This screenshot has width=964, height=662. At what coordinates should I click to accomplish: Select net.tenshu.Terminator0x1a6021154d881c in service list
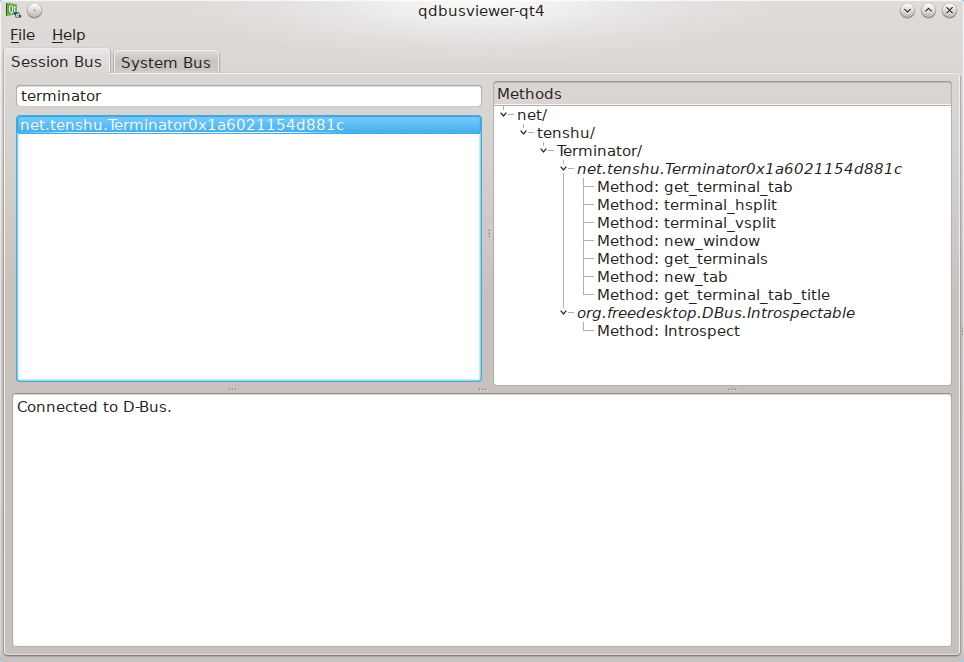click(x=248, y=125)
